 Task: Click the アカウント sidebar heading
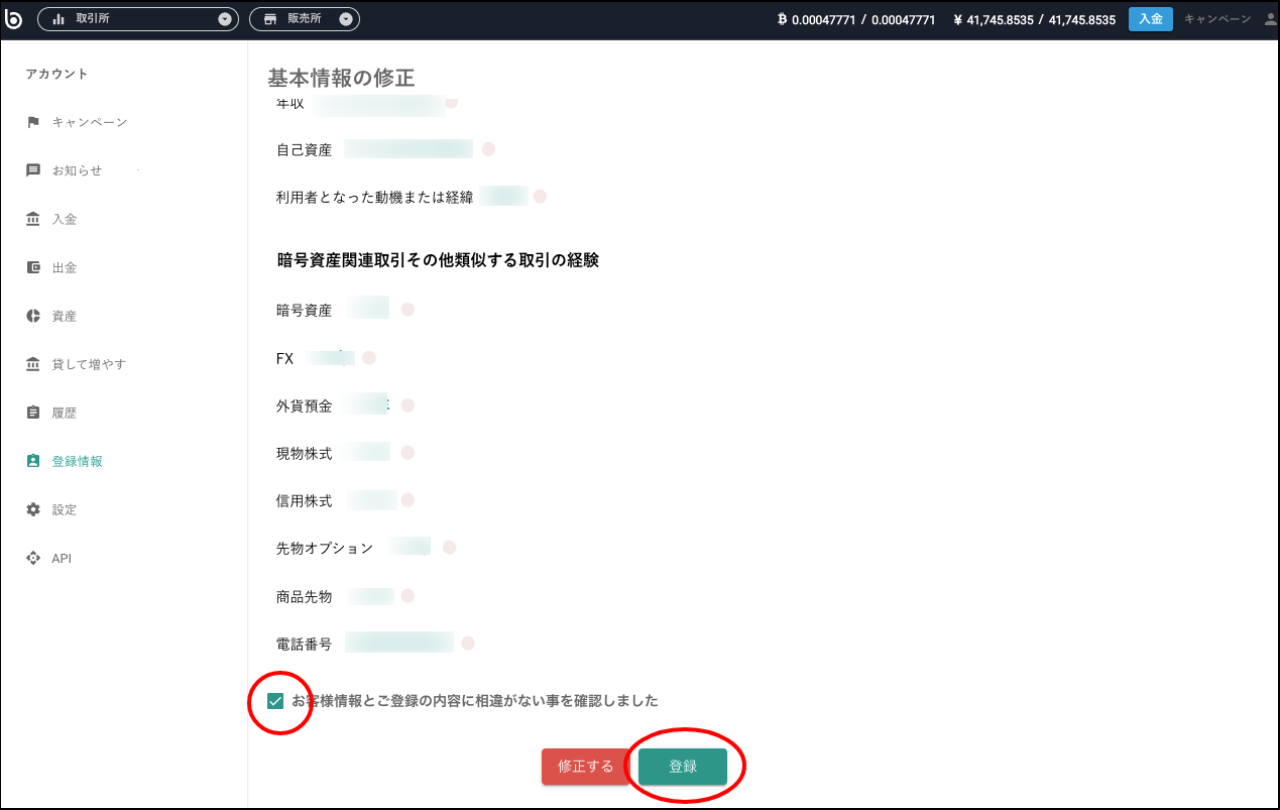click(57, 74)
